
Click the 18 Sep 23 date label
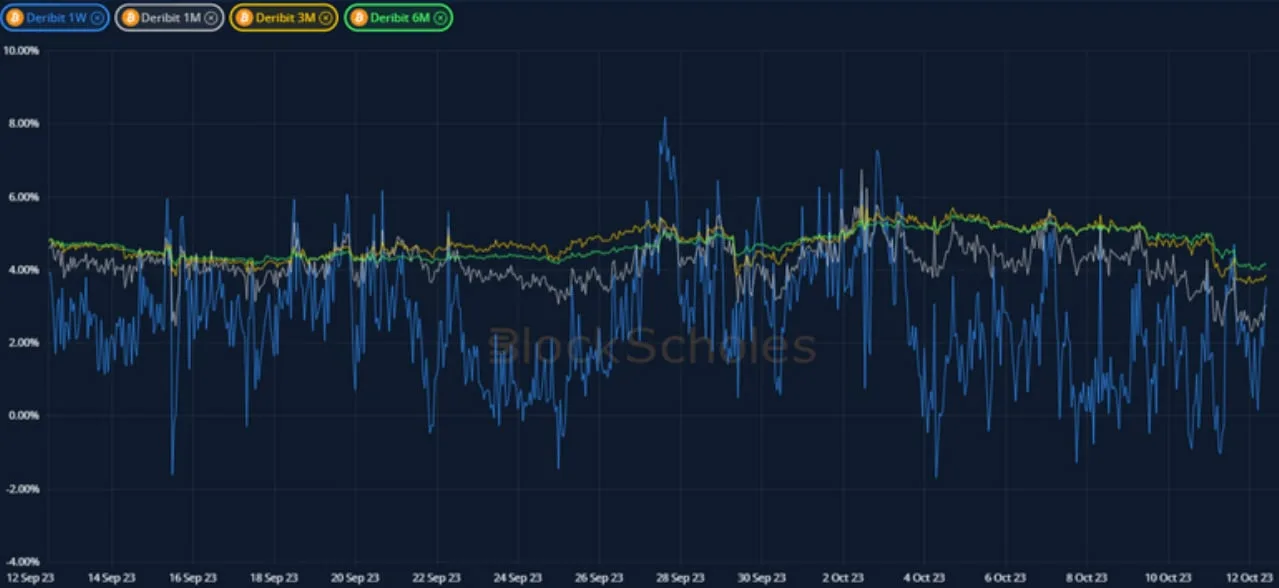click(x=274, y=577)
